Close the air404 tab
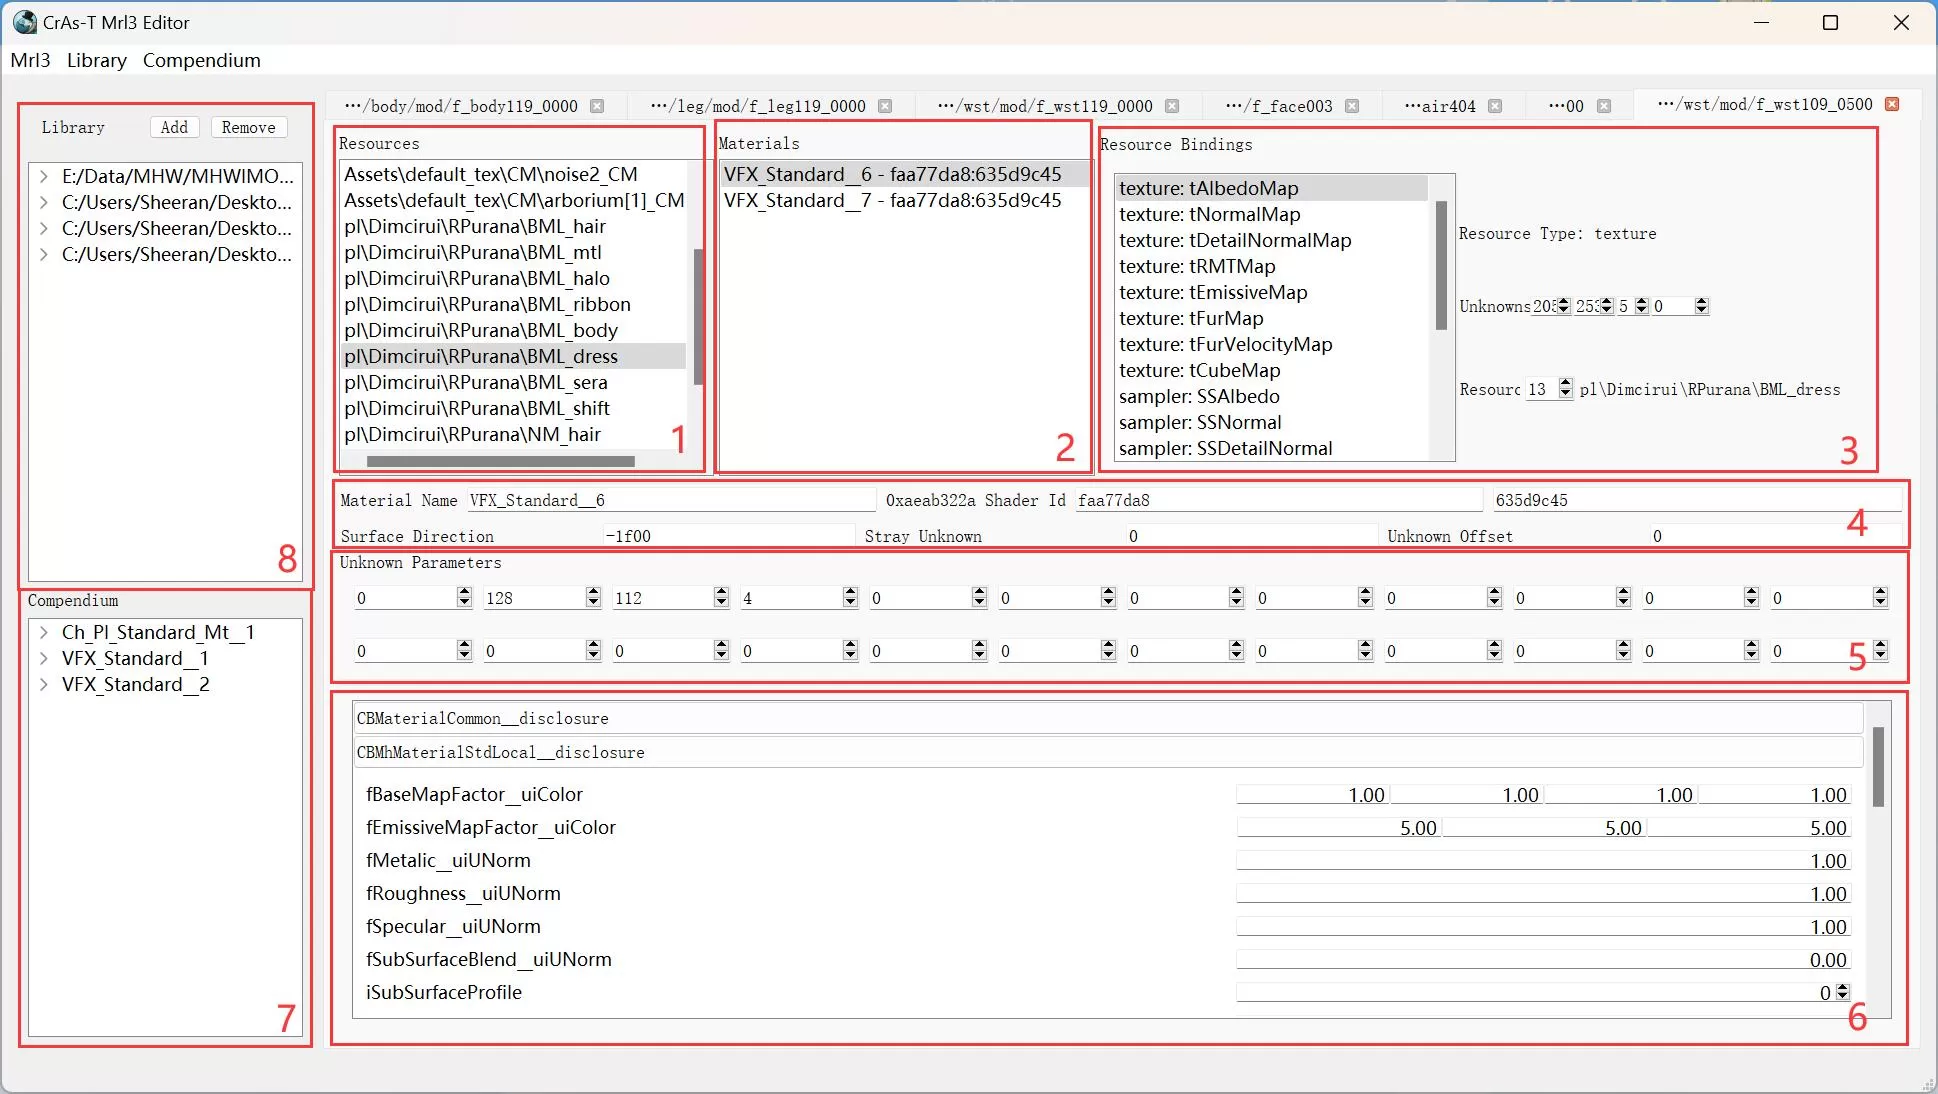Viewport: 1938px width, 1094px height. [1495, 106]
